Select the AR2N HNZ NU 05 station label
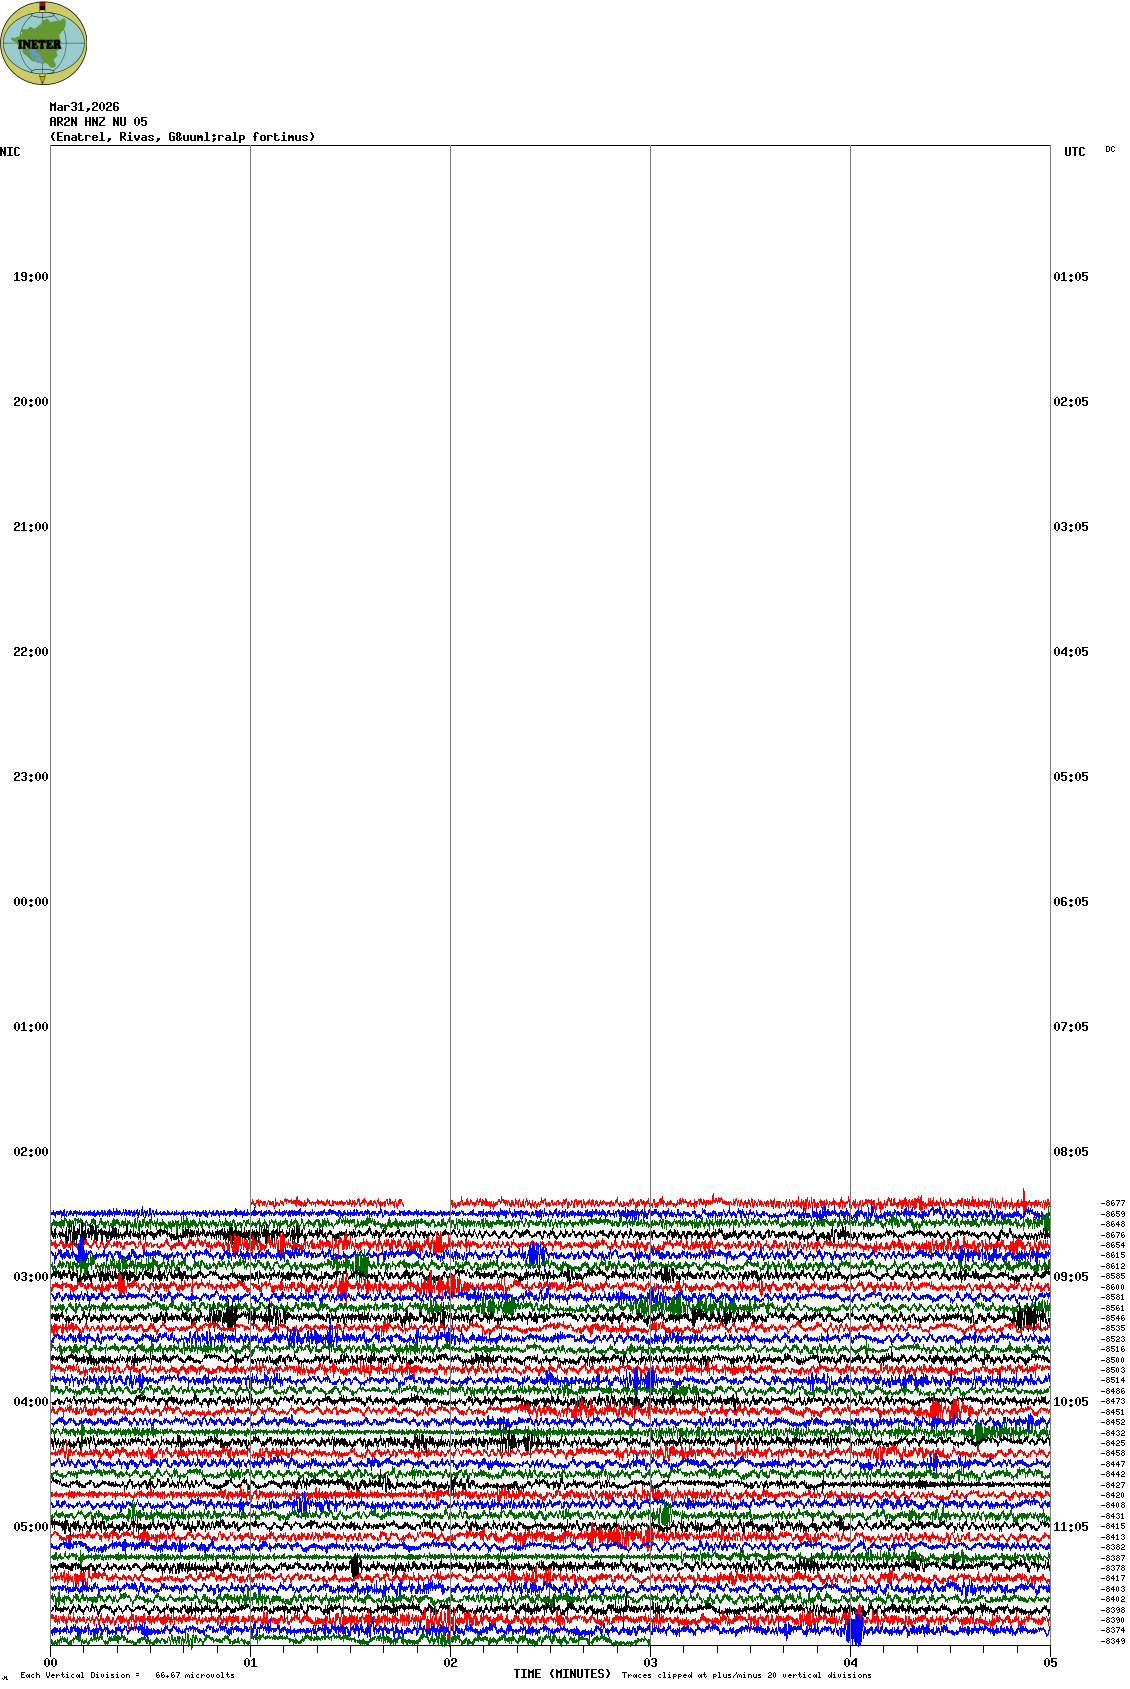The height and width of the screenshot is (1689, 1130). (x=98, y=122)
